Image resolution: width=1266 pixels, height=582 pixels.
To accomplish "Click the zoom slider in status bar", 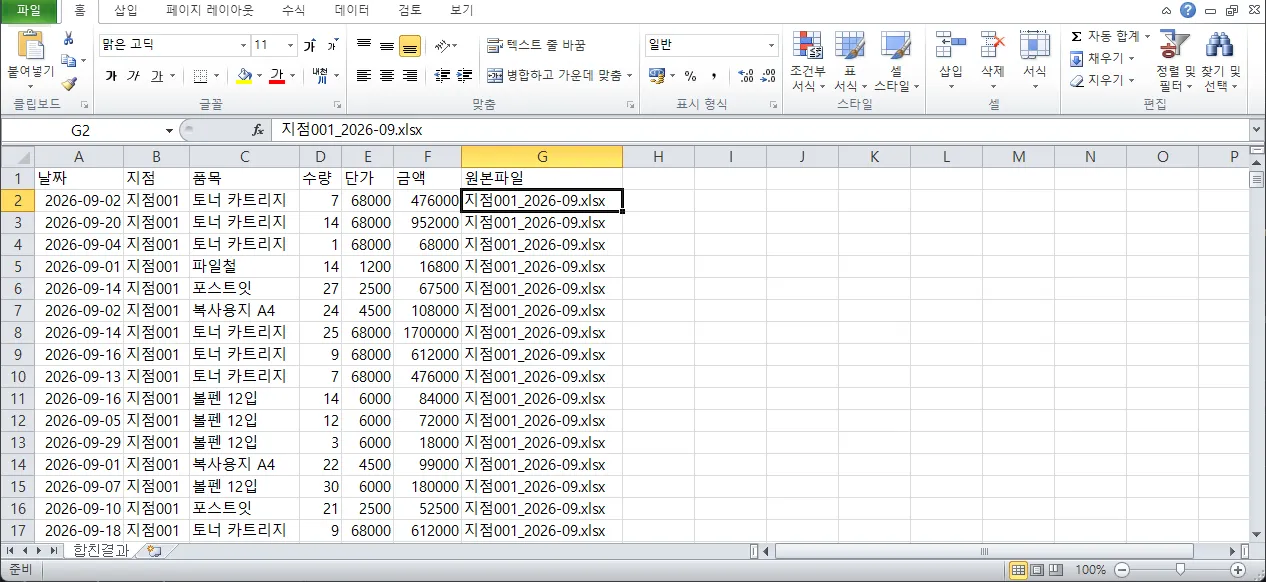I will [1180, 570].
